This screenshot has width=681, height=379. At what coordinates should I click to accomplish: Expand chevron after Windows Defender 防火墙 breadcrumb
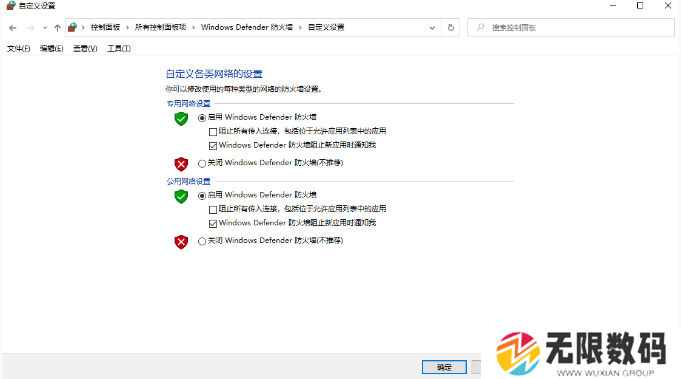pos(300,27)
